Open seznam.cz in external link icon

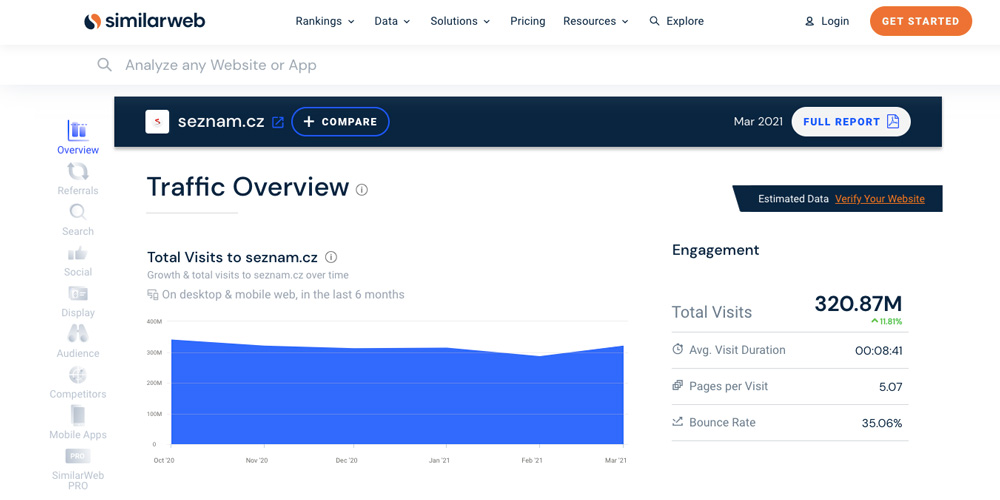click(278, 122)
